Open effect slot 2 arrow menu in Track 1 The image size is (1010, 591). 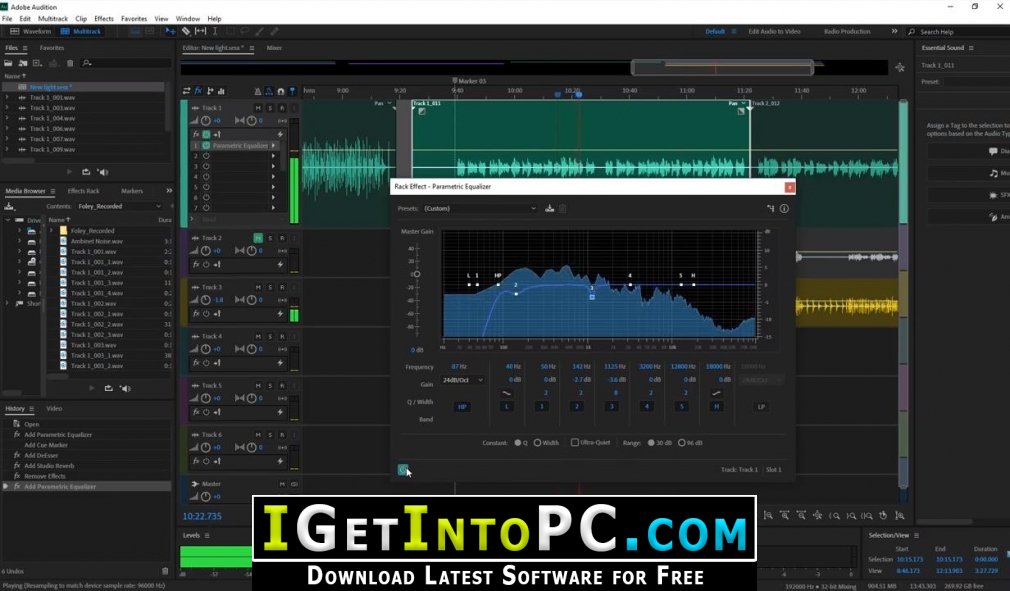(x=273, y=156)
